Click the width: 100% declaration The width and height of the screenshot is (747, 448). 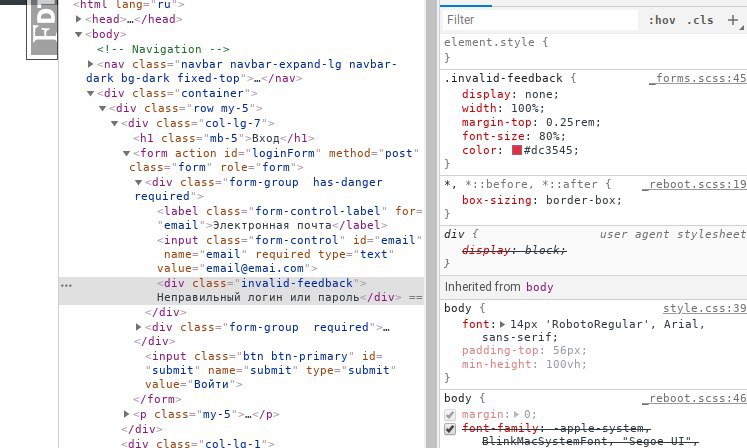click(x=503, y=108)
